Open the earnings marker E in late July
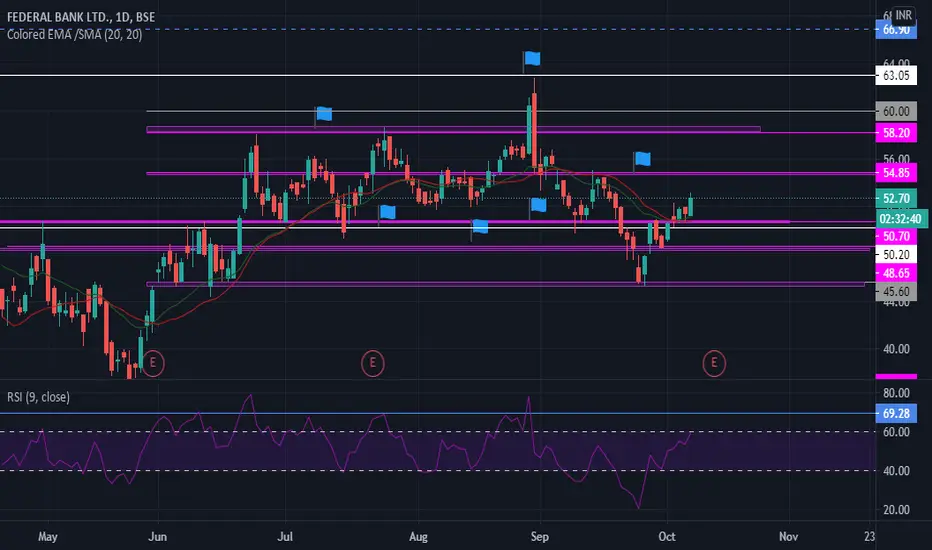 pyautogui.click(x=373, y=362)
